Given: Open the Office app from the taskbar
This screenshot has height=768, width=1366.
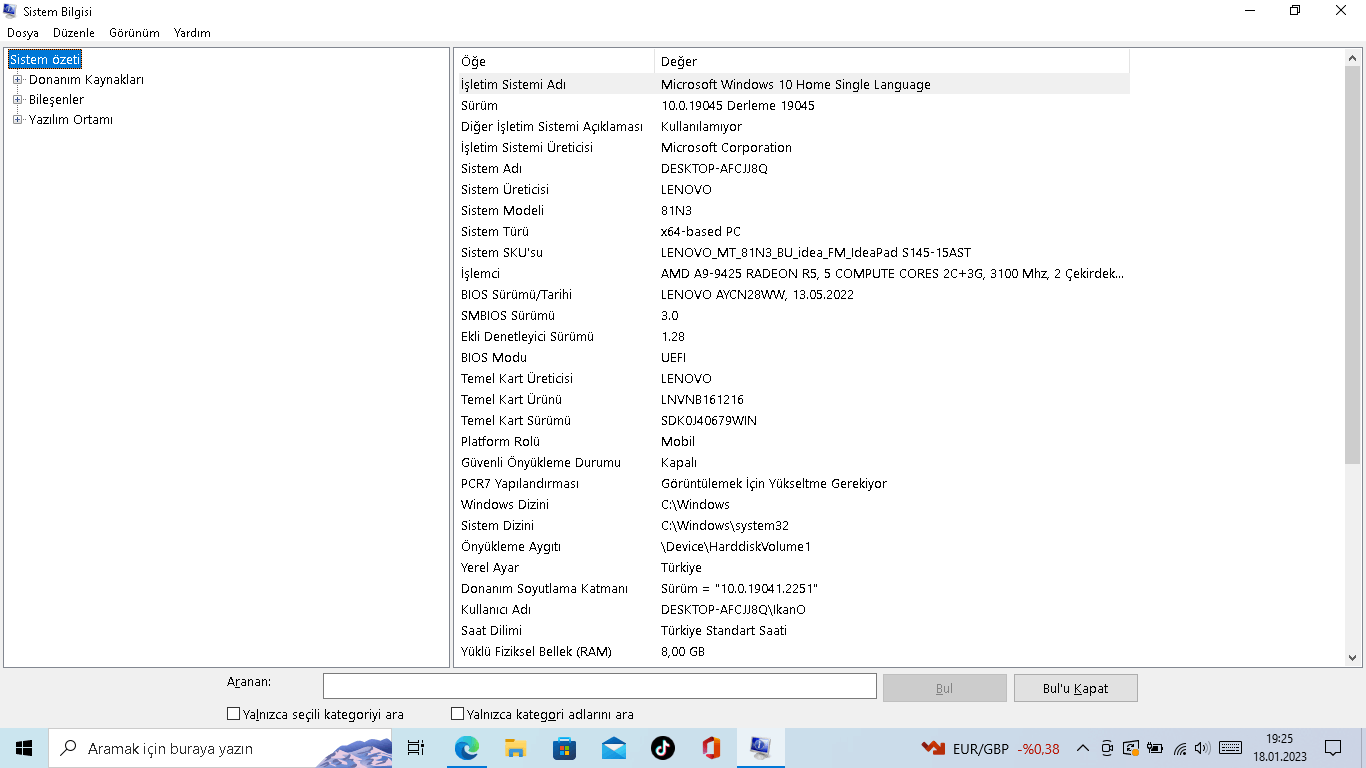Looking at the screenshot, I should point(711,748).
